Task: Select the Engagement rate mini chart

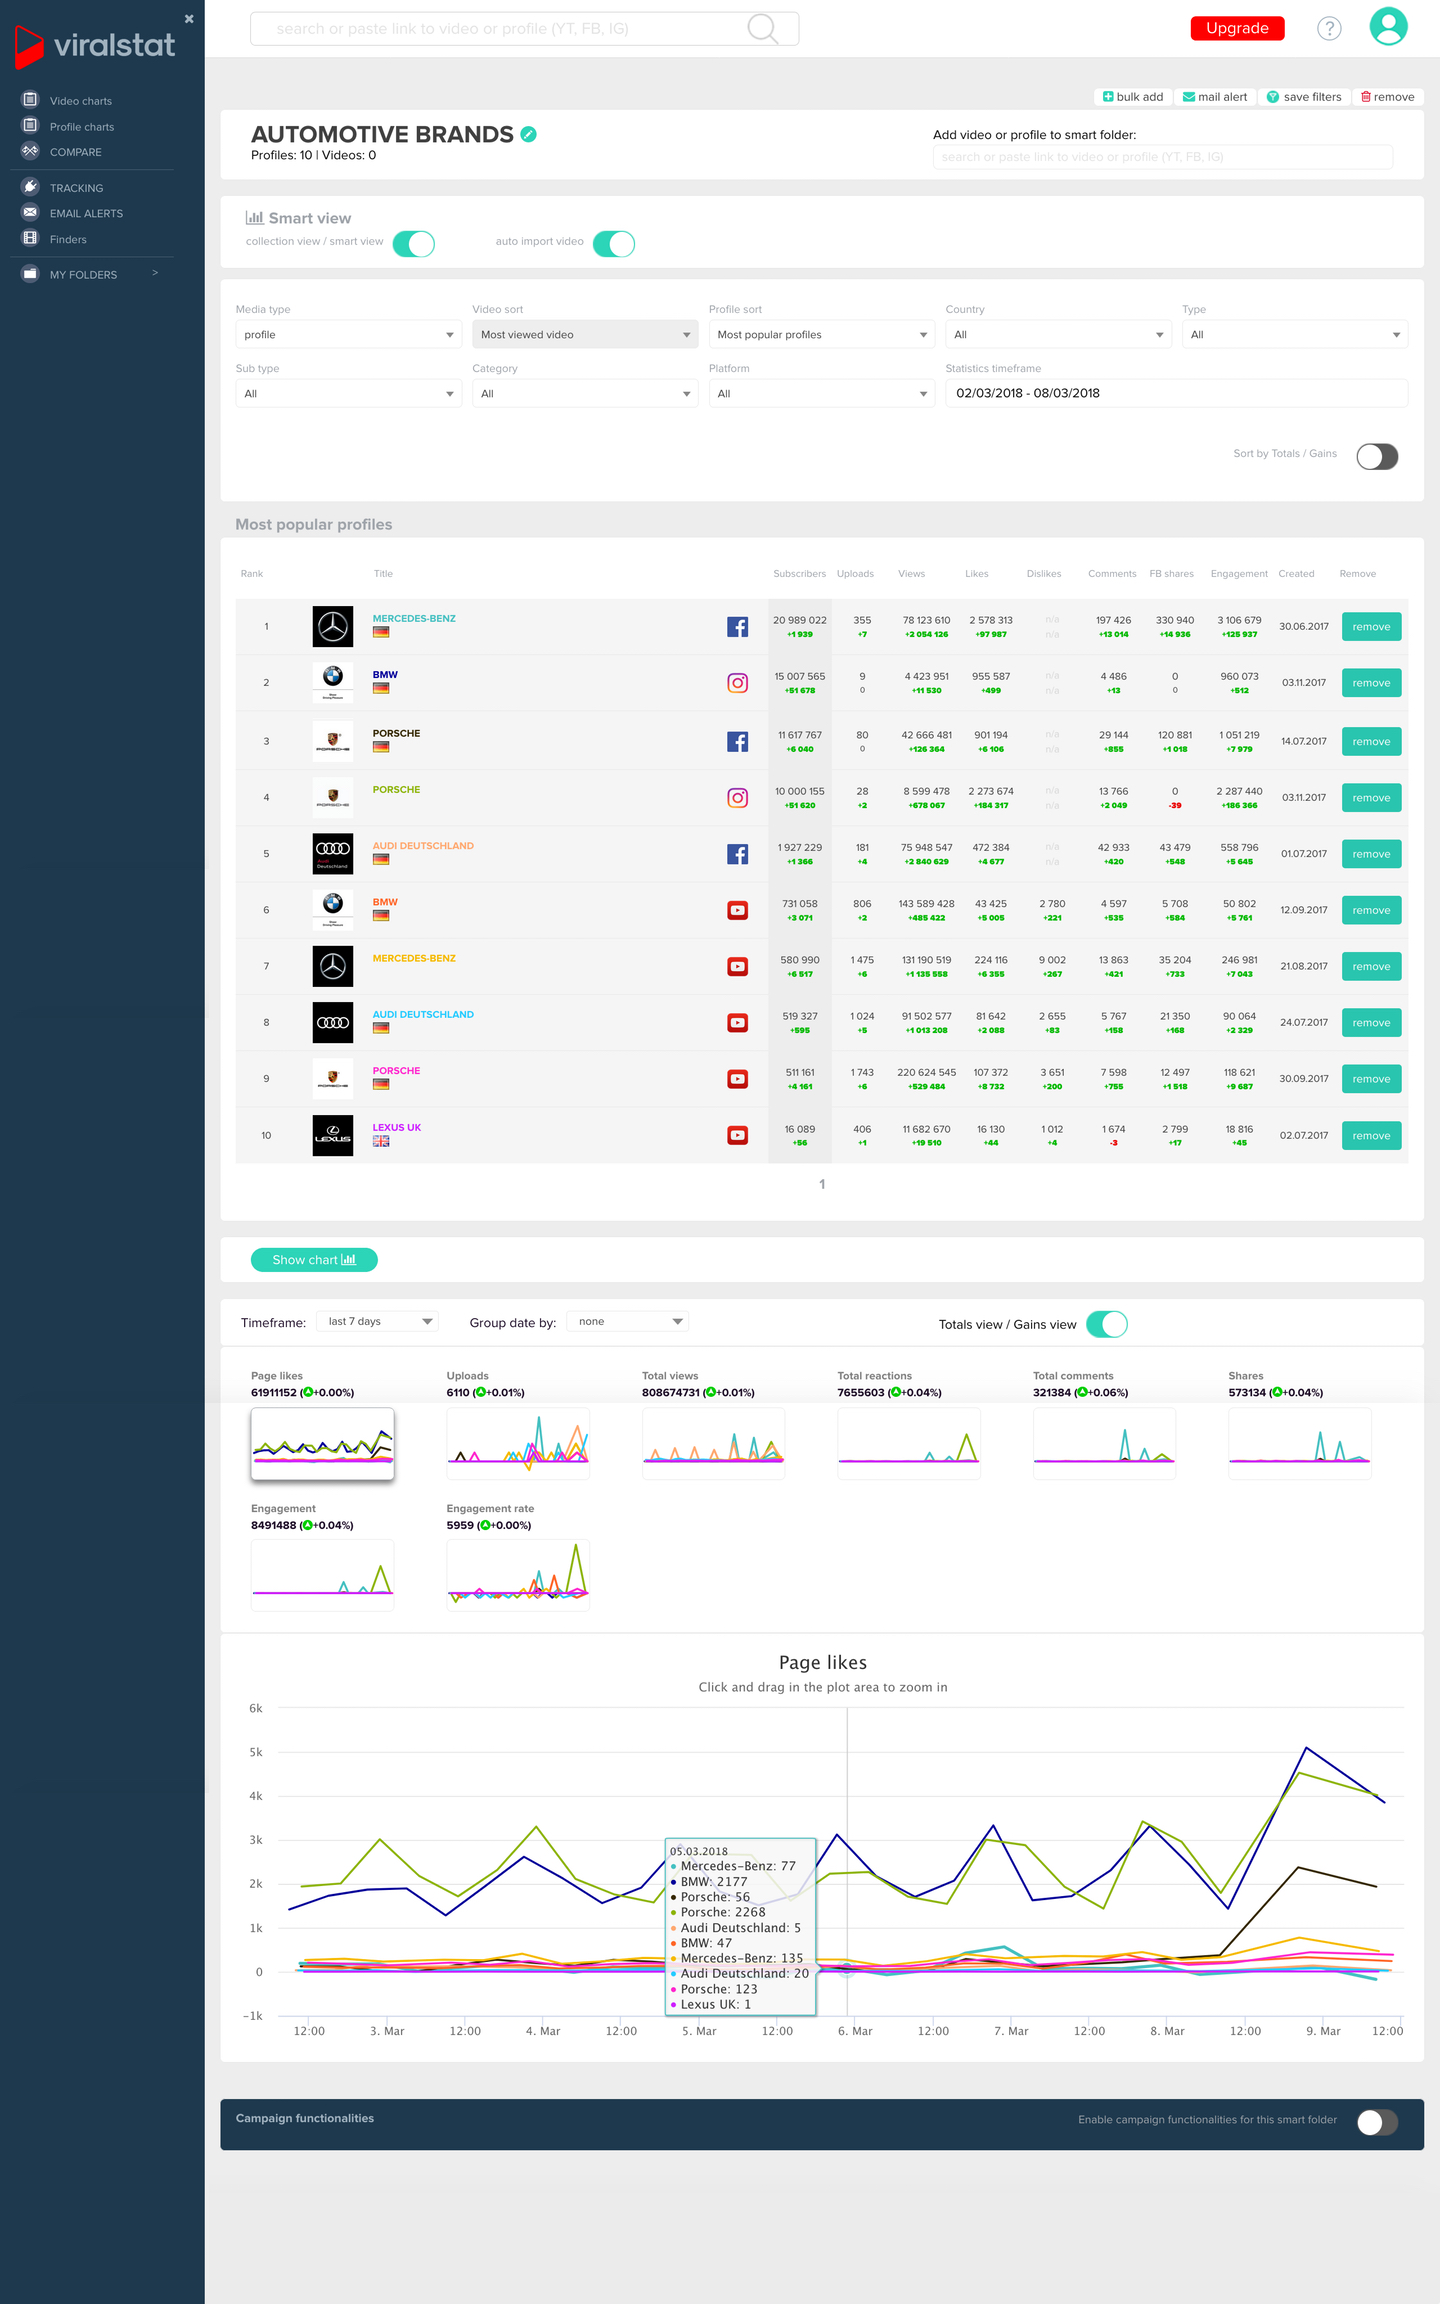Action: pyautogui.click(x=518, y=1576)
